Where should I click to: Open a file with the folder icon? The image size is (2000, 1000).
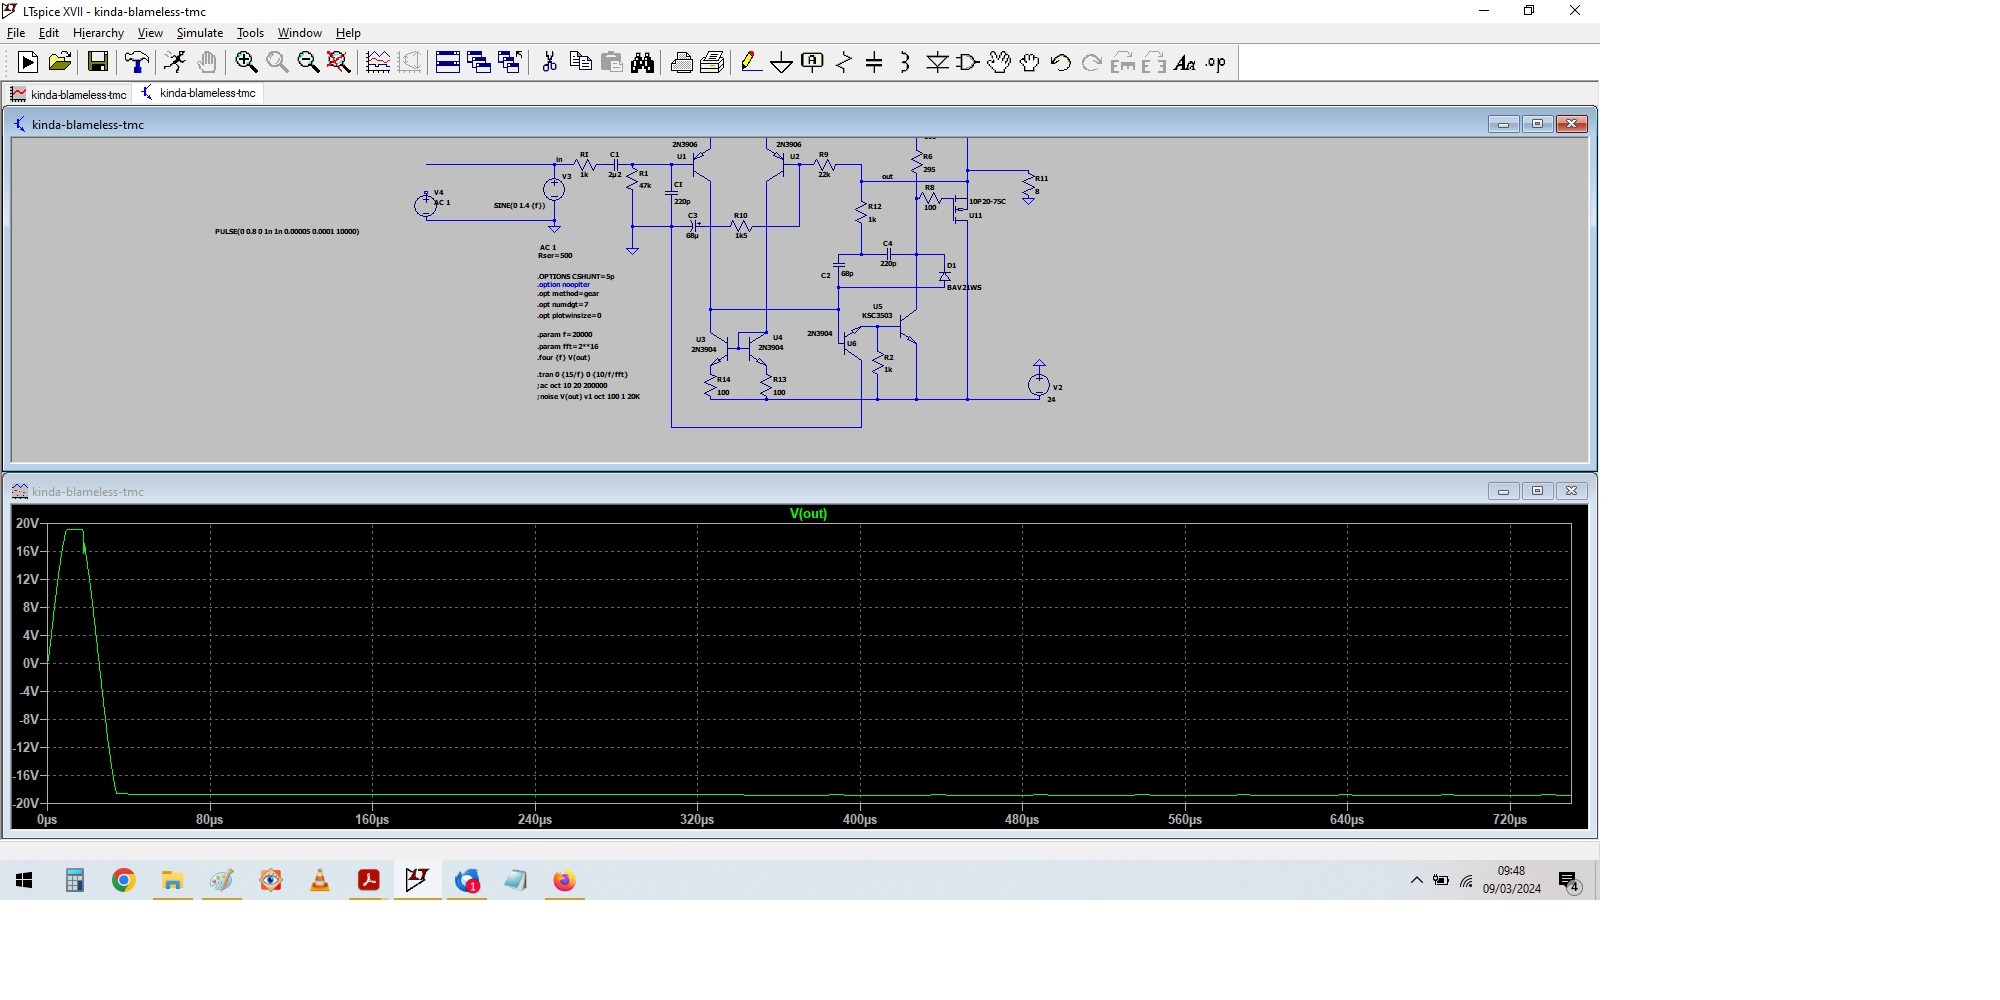pyautogui.click(x=60, y=63)
